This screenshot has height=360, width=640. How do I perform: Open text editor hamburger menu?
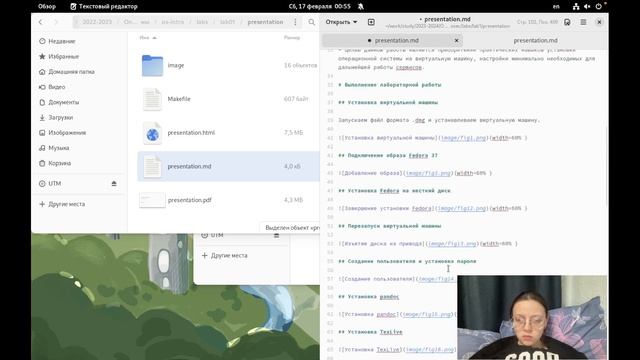583,22
